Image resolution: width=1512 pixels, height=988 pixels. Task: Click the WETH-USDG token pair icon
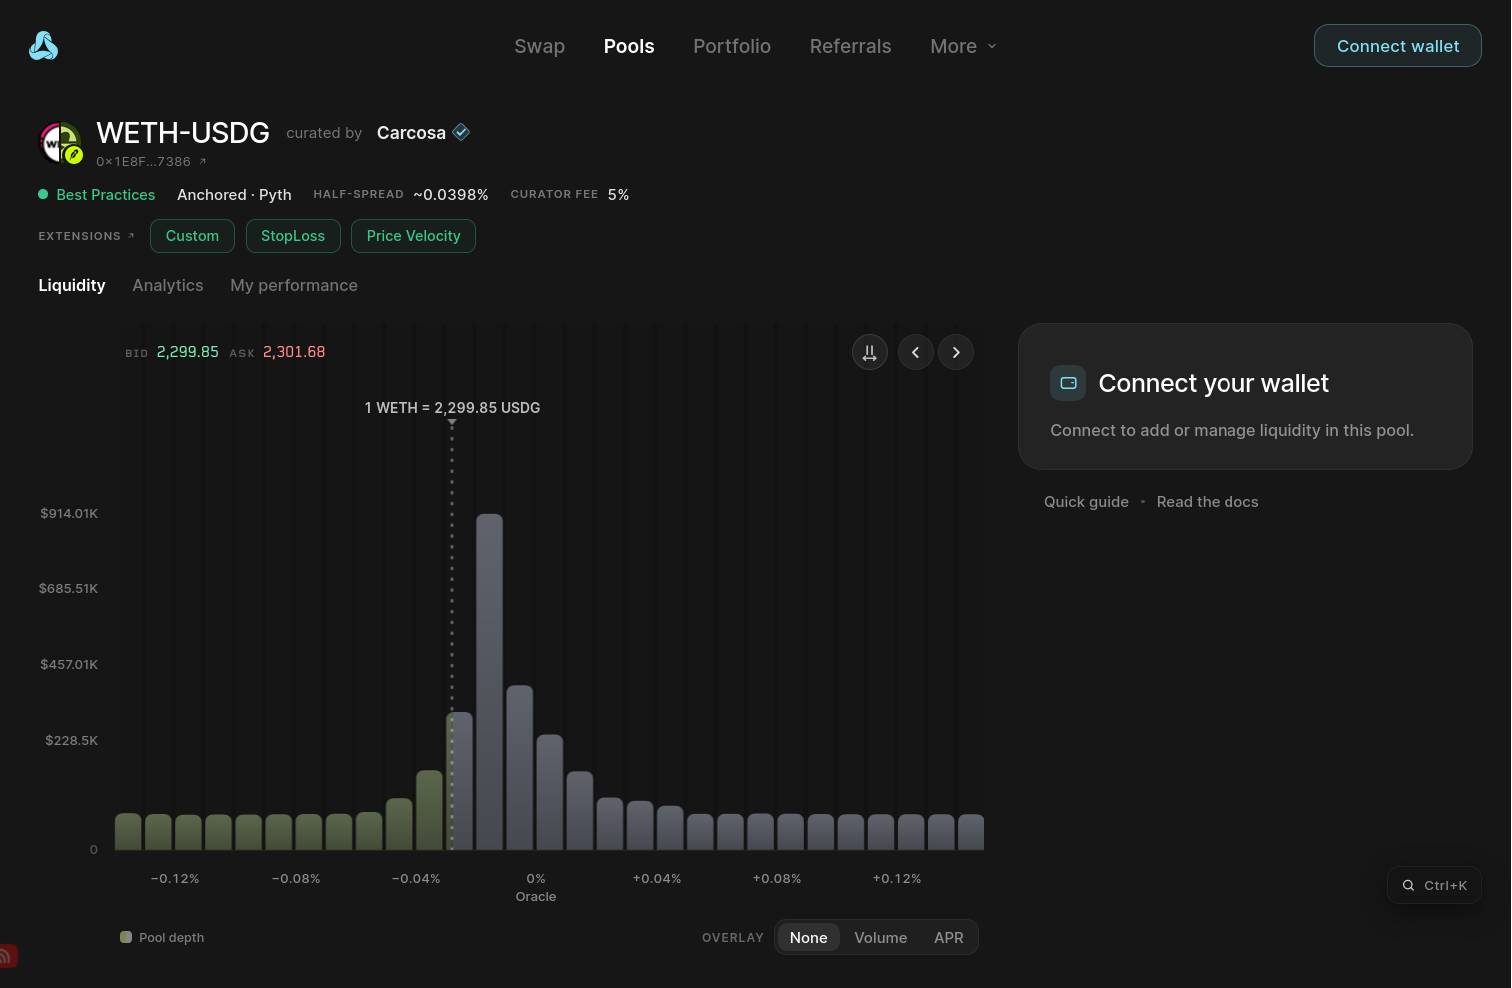click(x=60, y=143)
